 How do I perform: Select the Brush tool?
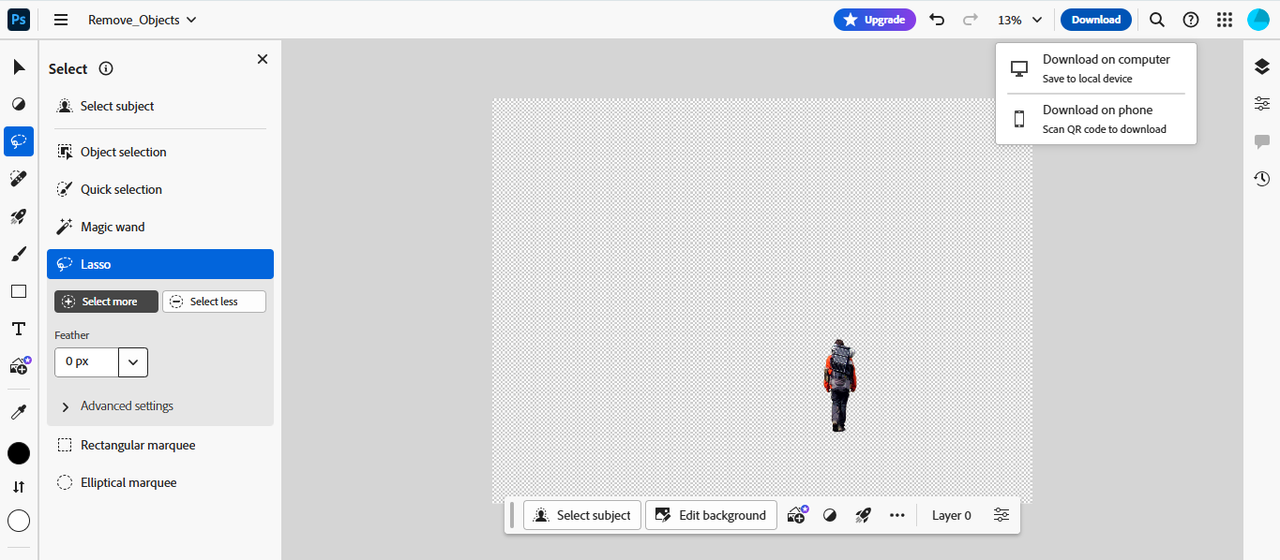coord(18,254)
